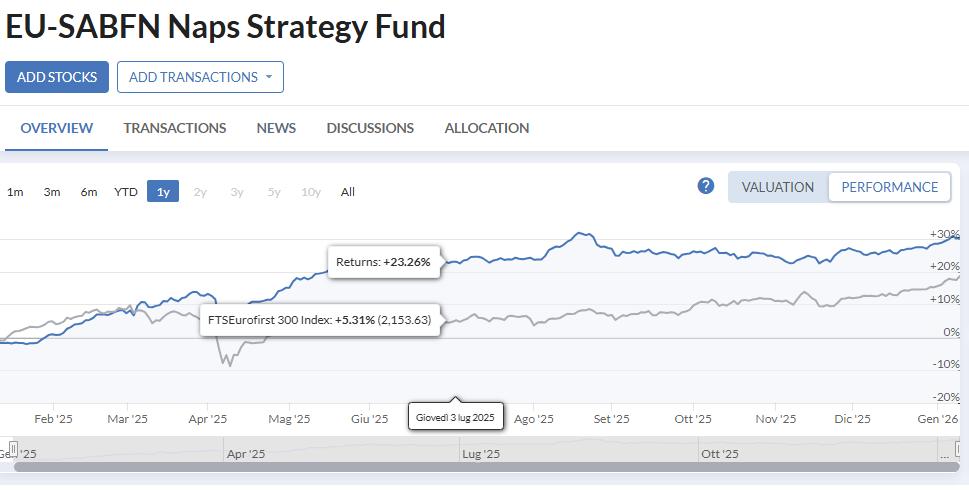This screenshot has width=969, height=490.
Task: Click the Dic '25 axis label
Action: [852, 419]
